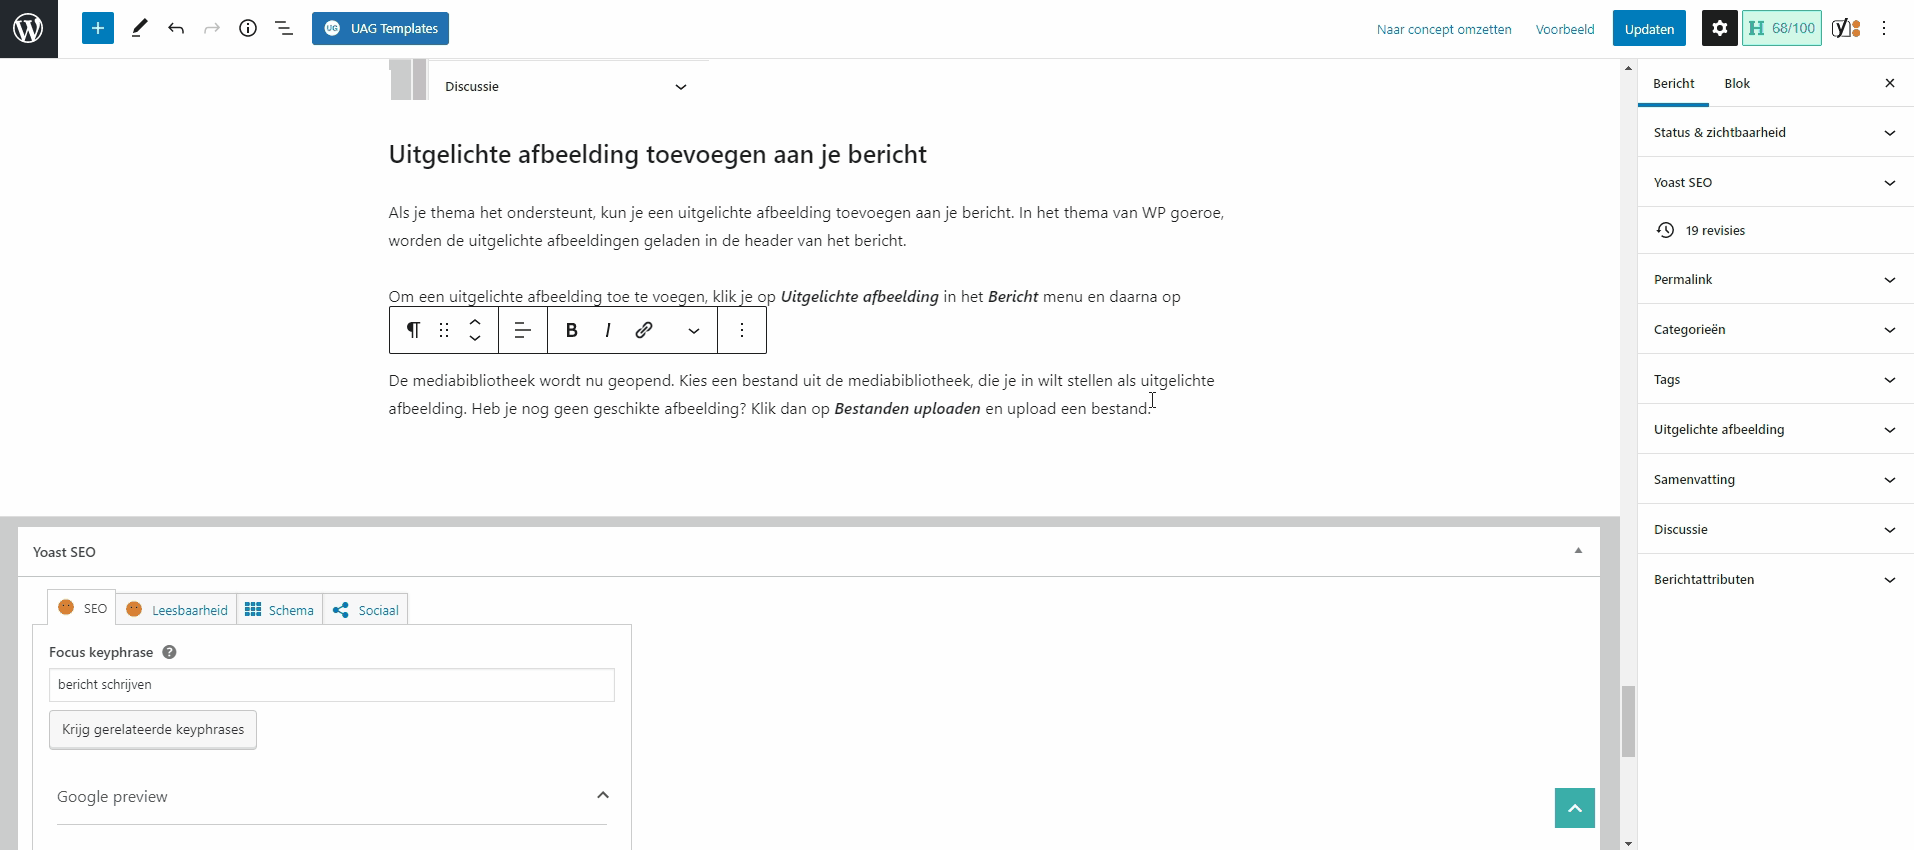Open the document info details icon
Viewport: 1914px width, 850px height.
(x=248, y=29)
